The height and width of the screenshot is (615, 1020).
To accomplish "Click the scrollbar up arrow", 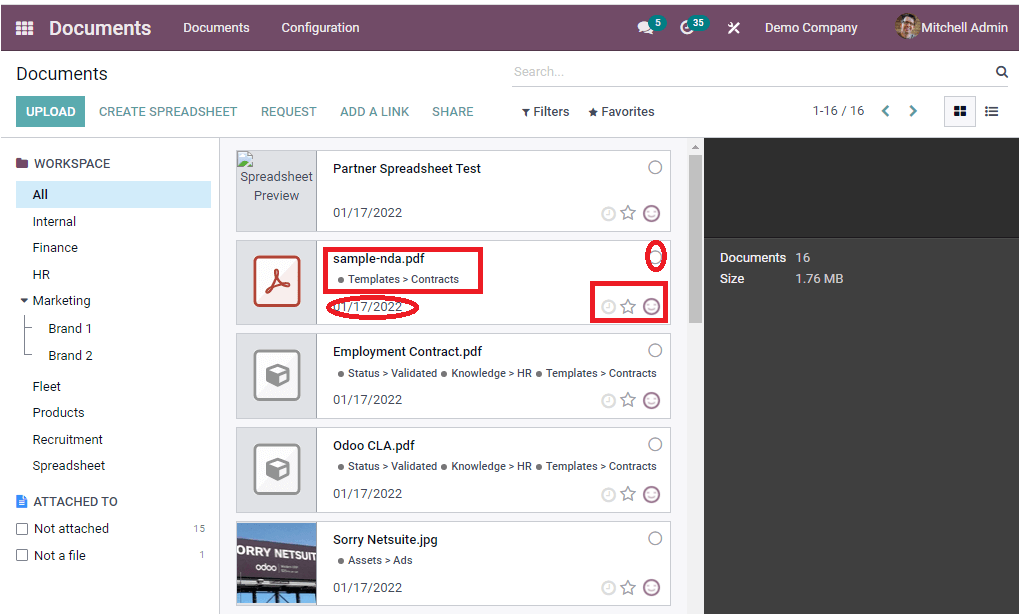I will (695, 147).
